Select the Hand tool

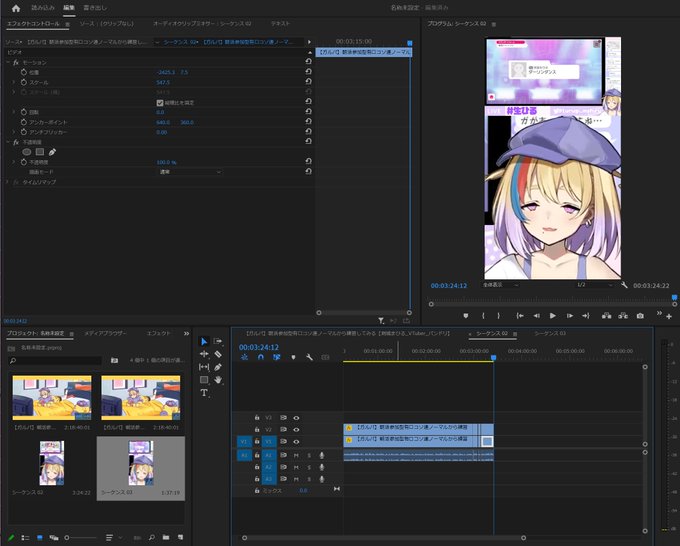click(x=218, y=380)
